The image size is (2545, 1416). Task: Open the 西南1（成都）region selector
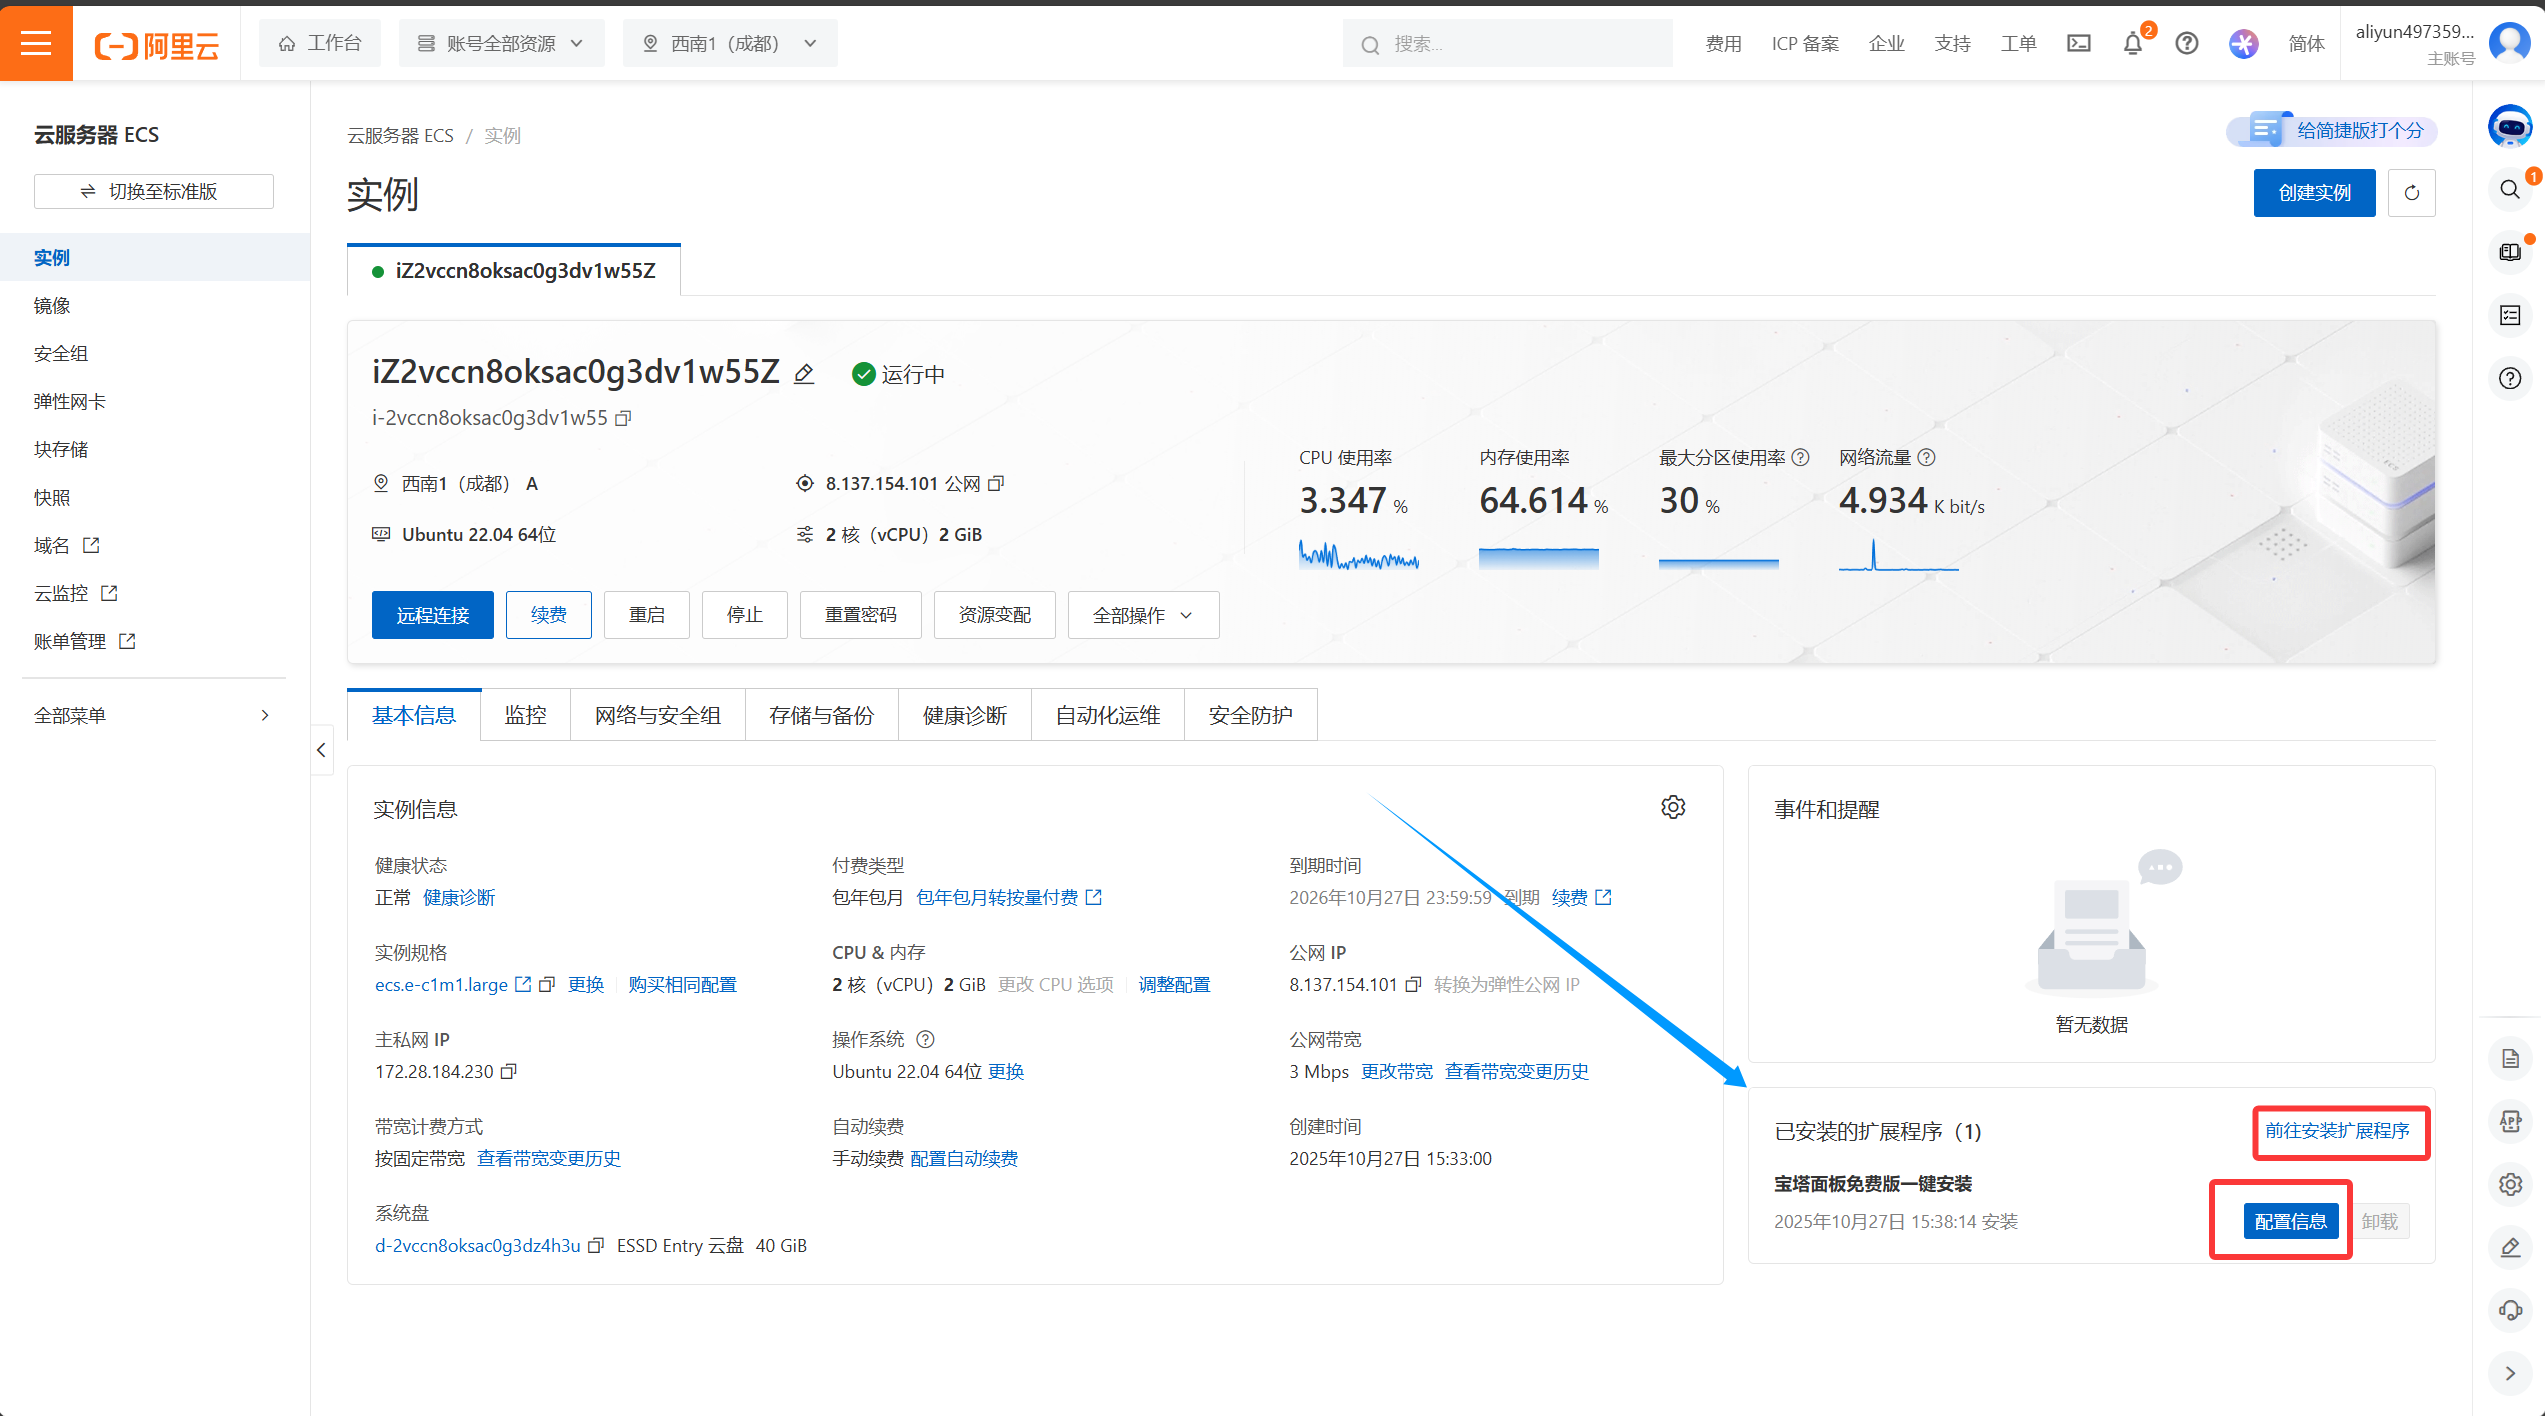(x=730, y=44)
